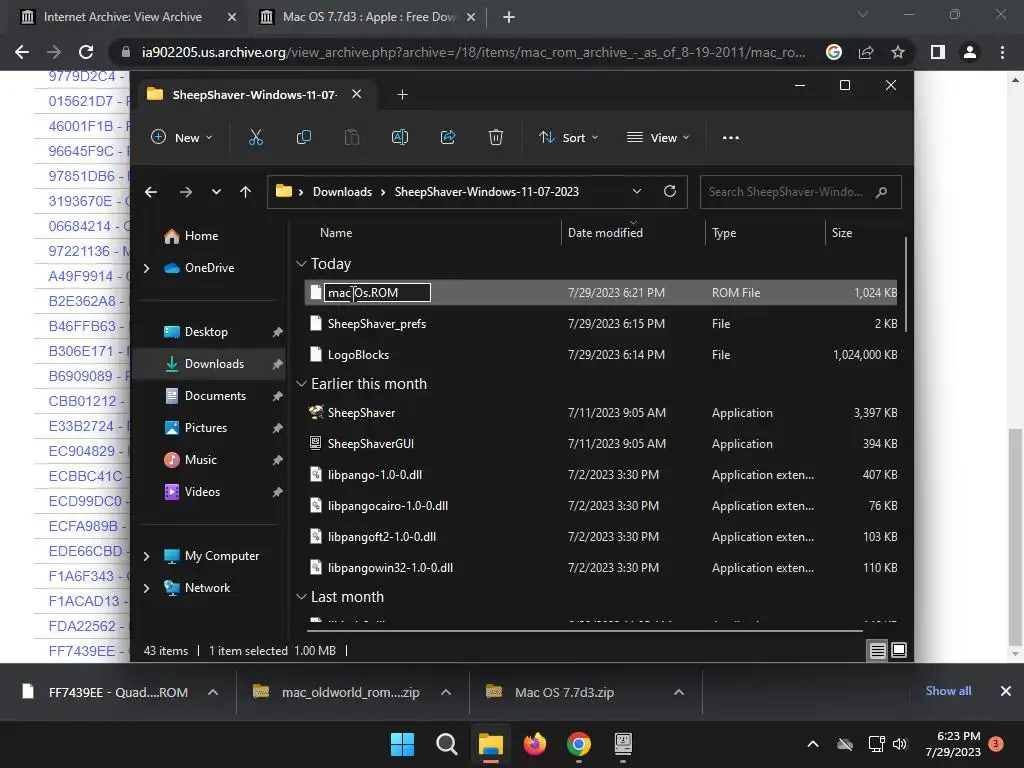Sort files by Type column header
Screen dimensions: 1024x768
724,232
